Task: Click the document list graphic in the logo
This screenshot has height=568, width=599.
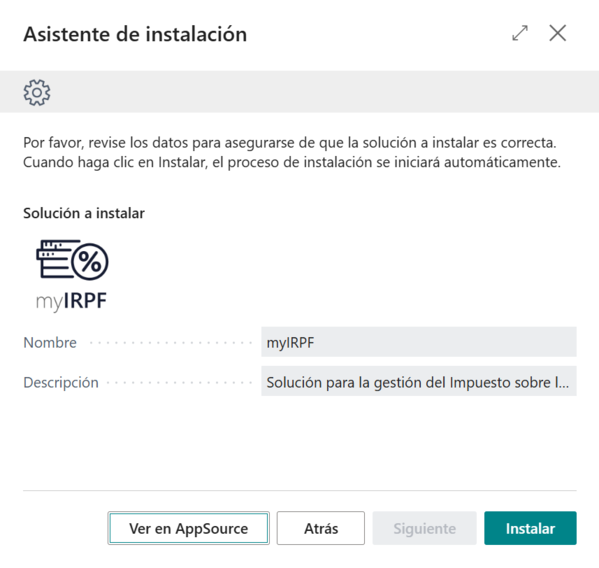Action: point(54,259)
